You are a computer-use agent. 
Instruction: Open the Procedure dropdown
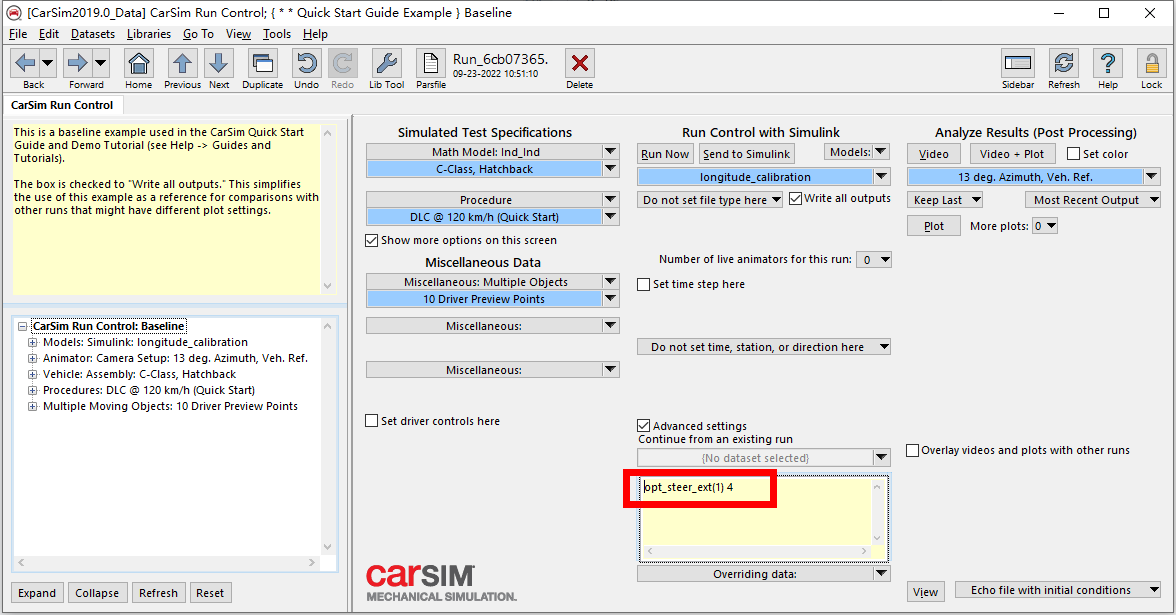[610, 200]
